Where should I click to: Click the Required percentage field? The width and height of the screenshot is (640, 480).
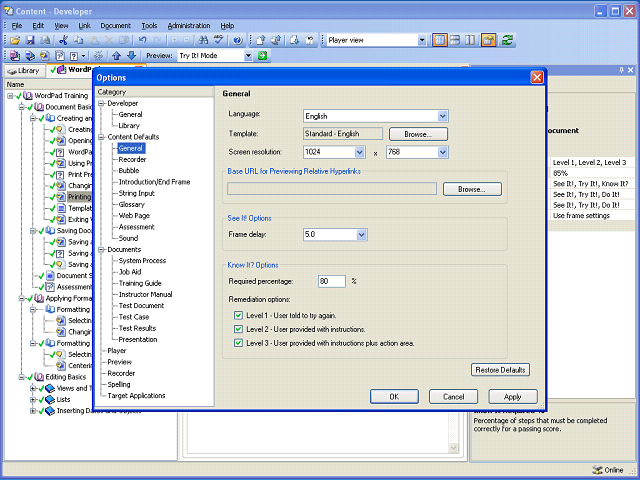pos(331,281)
